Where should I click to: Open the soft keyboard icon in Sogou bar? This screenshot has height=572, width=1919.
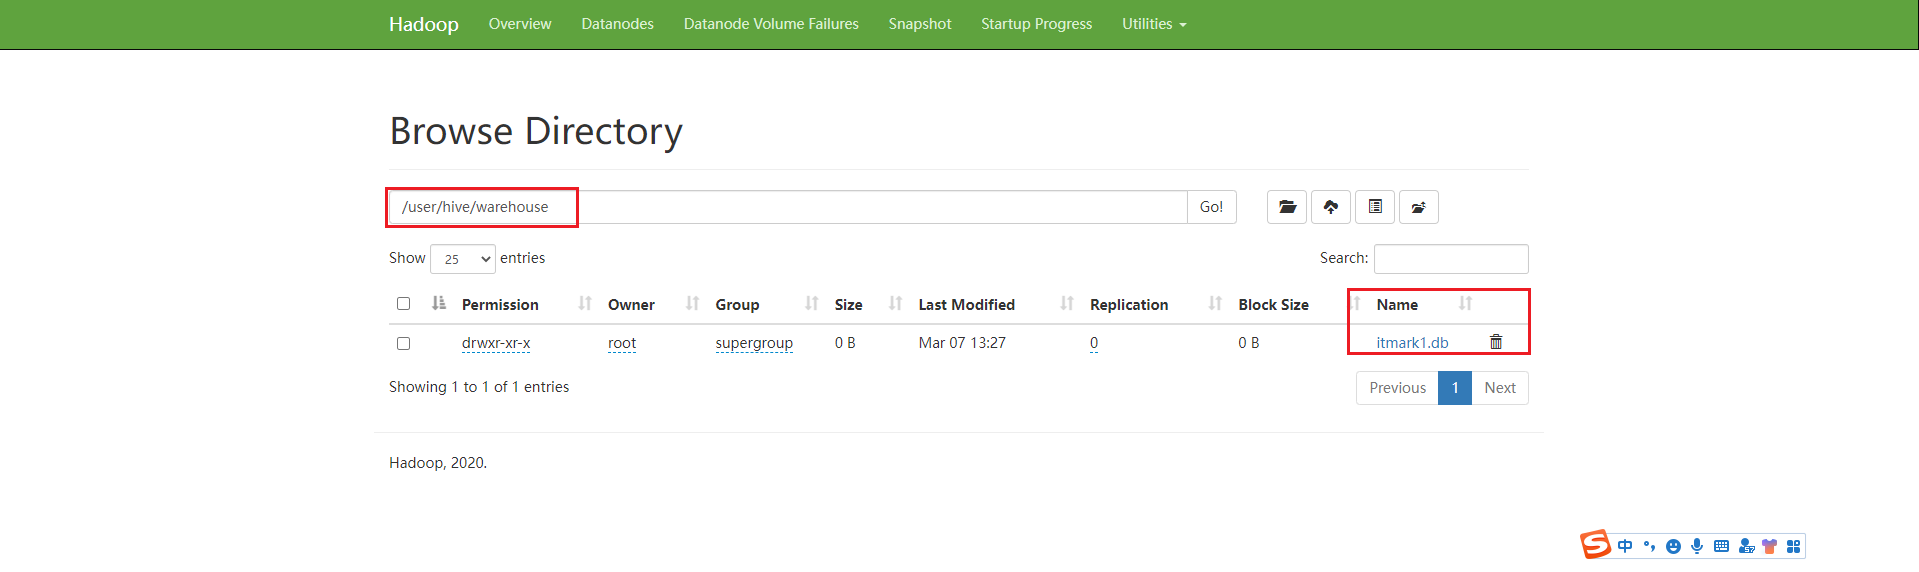coord(1721,546)
